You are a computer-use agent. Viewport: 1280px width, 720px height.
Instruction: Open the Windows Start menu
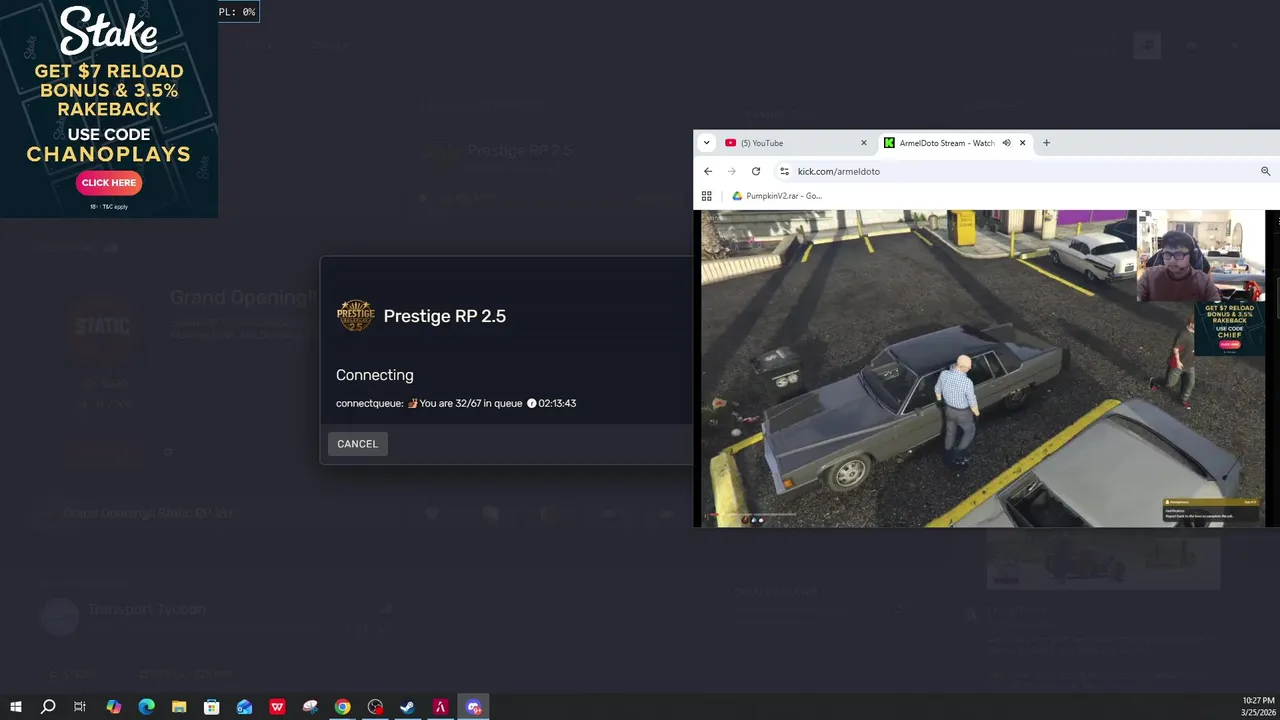pos(16,707)
